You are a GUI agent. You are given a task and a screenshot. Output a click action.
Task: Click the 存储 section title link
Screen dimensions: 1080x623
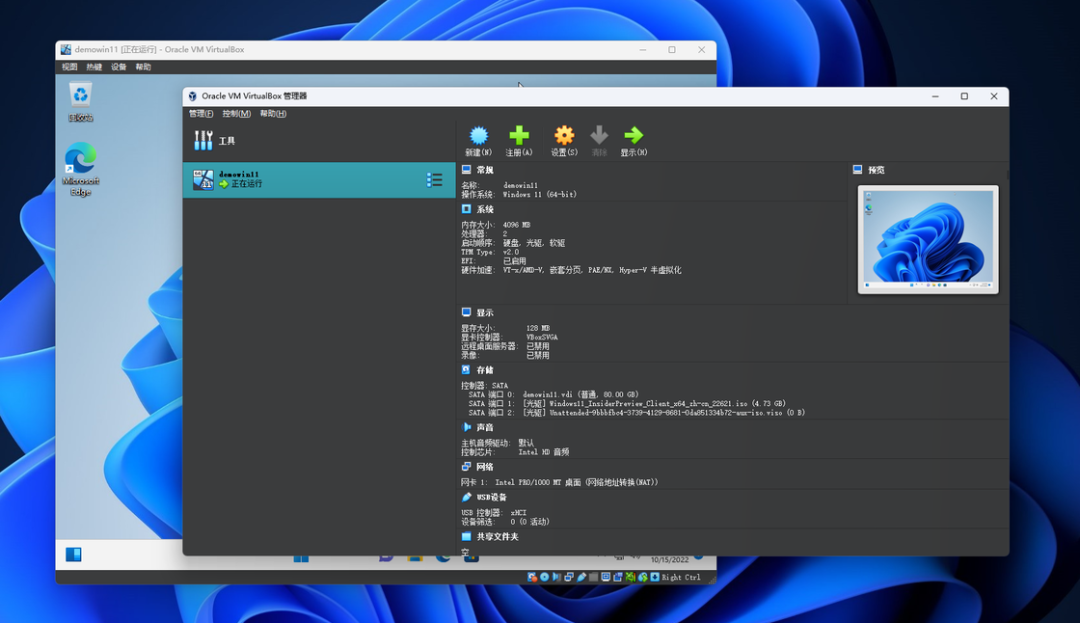[x=485, y=370]
